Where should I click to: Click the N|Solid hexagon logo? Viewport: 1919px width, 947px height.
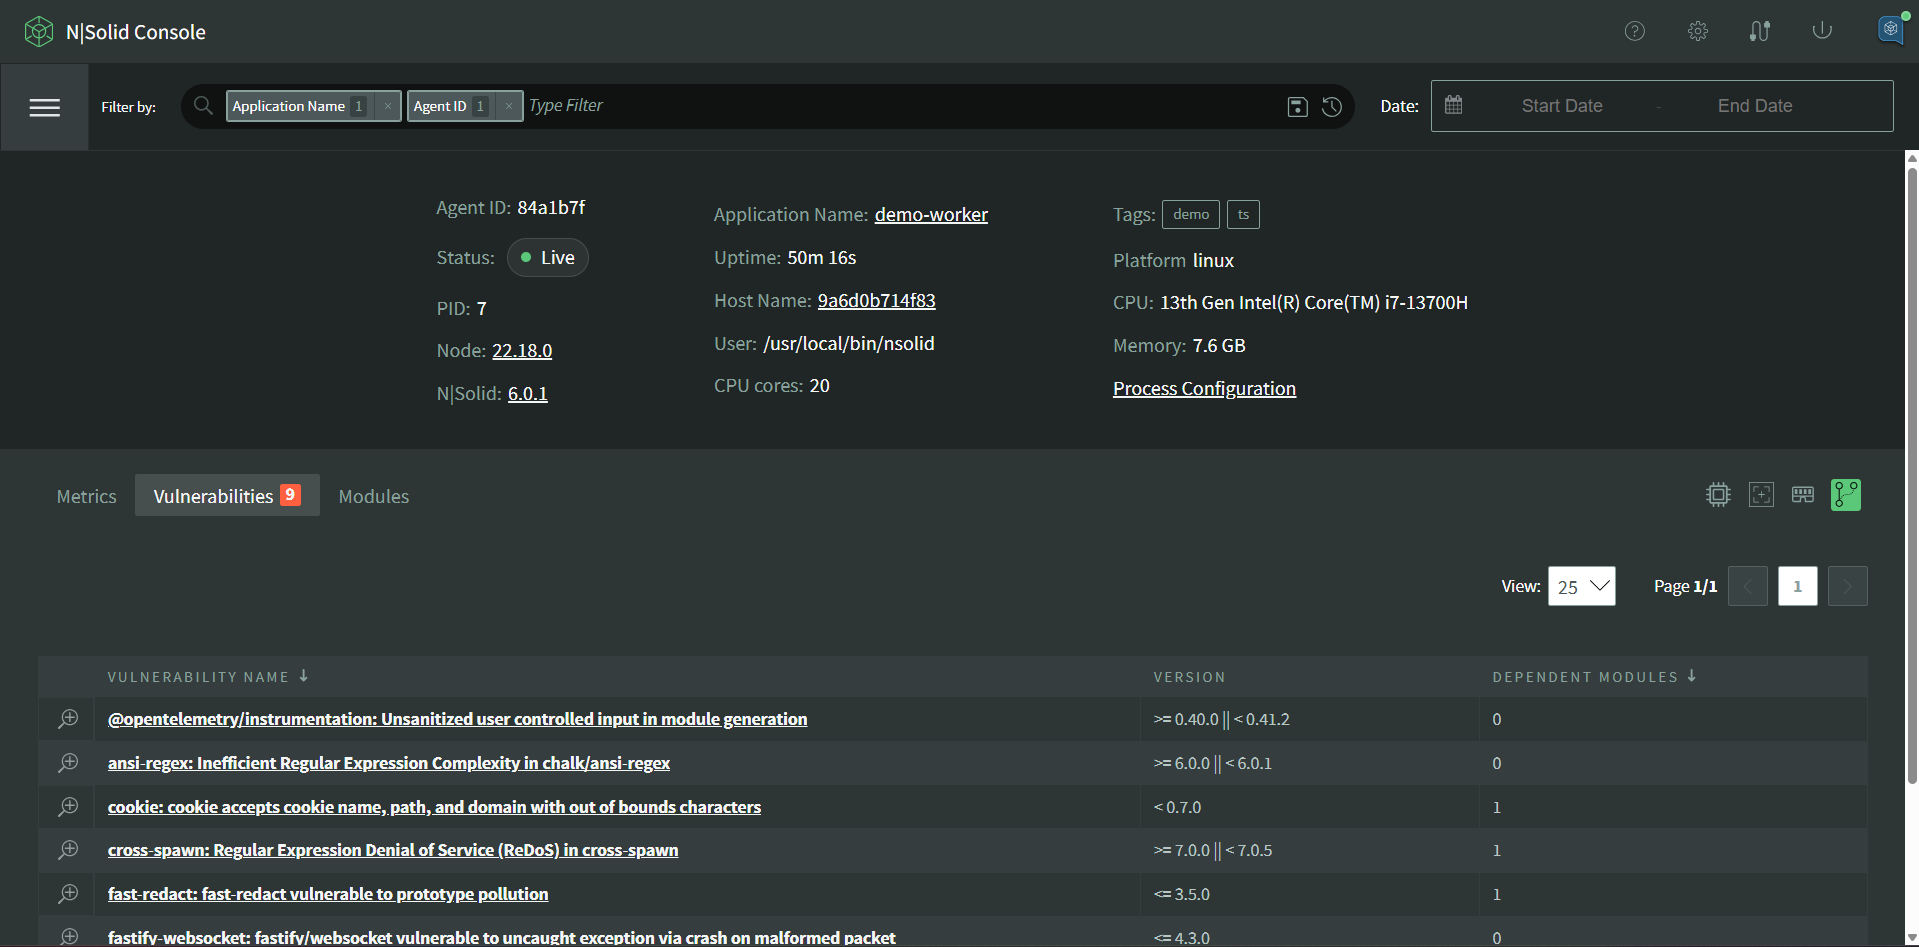(39, 31)
